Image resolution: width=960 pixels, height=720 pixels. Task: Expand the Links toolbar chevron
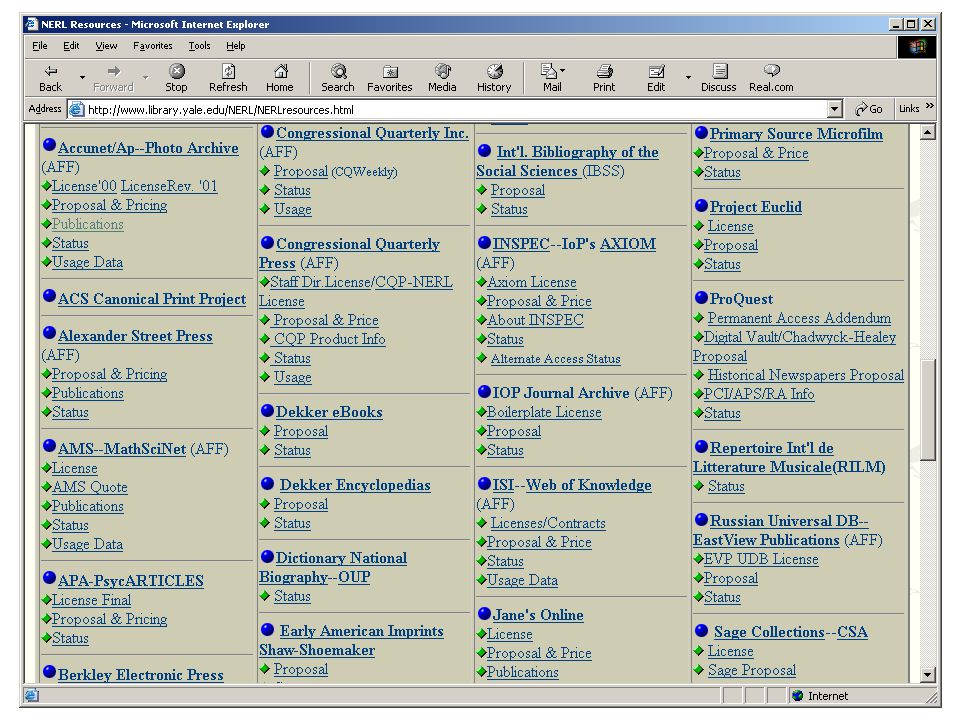[930, 106]
